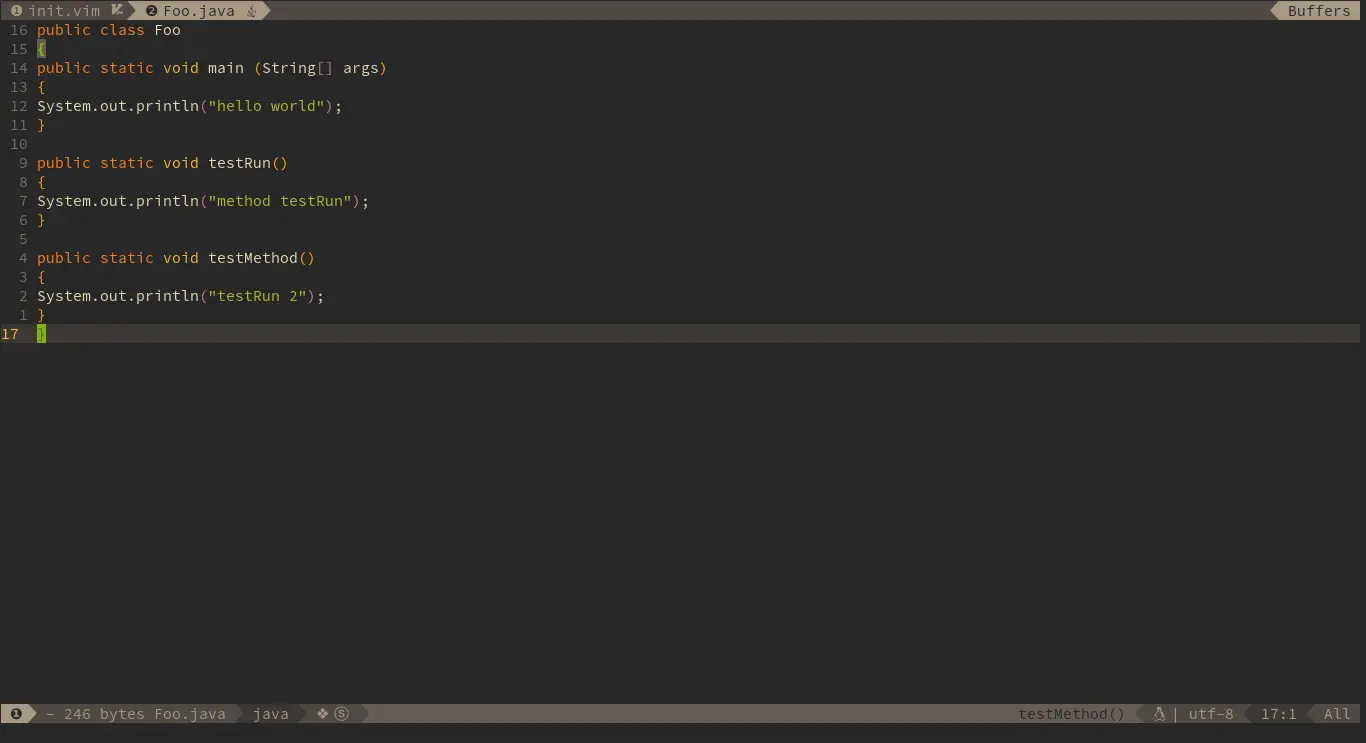The height and width of the screenshot is (743, 1366).
Task: Click the circled 1 buffer icon in statusline
Action: pos(16,713)
